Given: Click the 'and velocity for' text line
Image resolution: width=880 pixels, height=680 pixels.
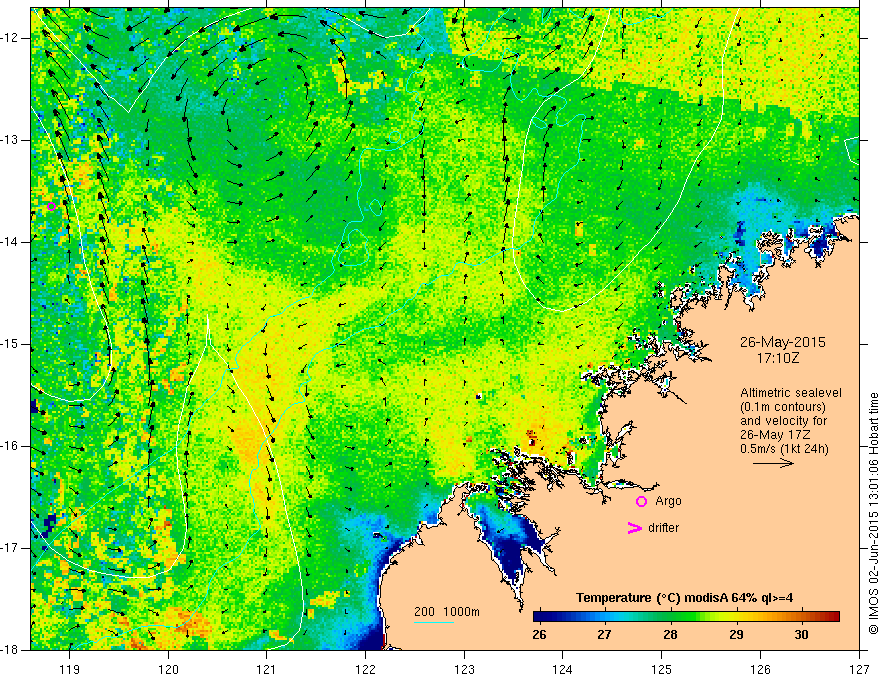Looking at the screenshot, I should click(783, 421).
